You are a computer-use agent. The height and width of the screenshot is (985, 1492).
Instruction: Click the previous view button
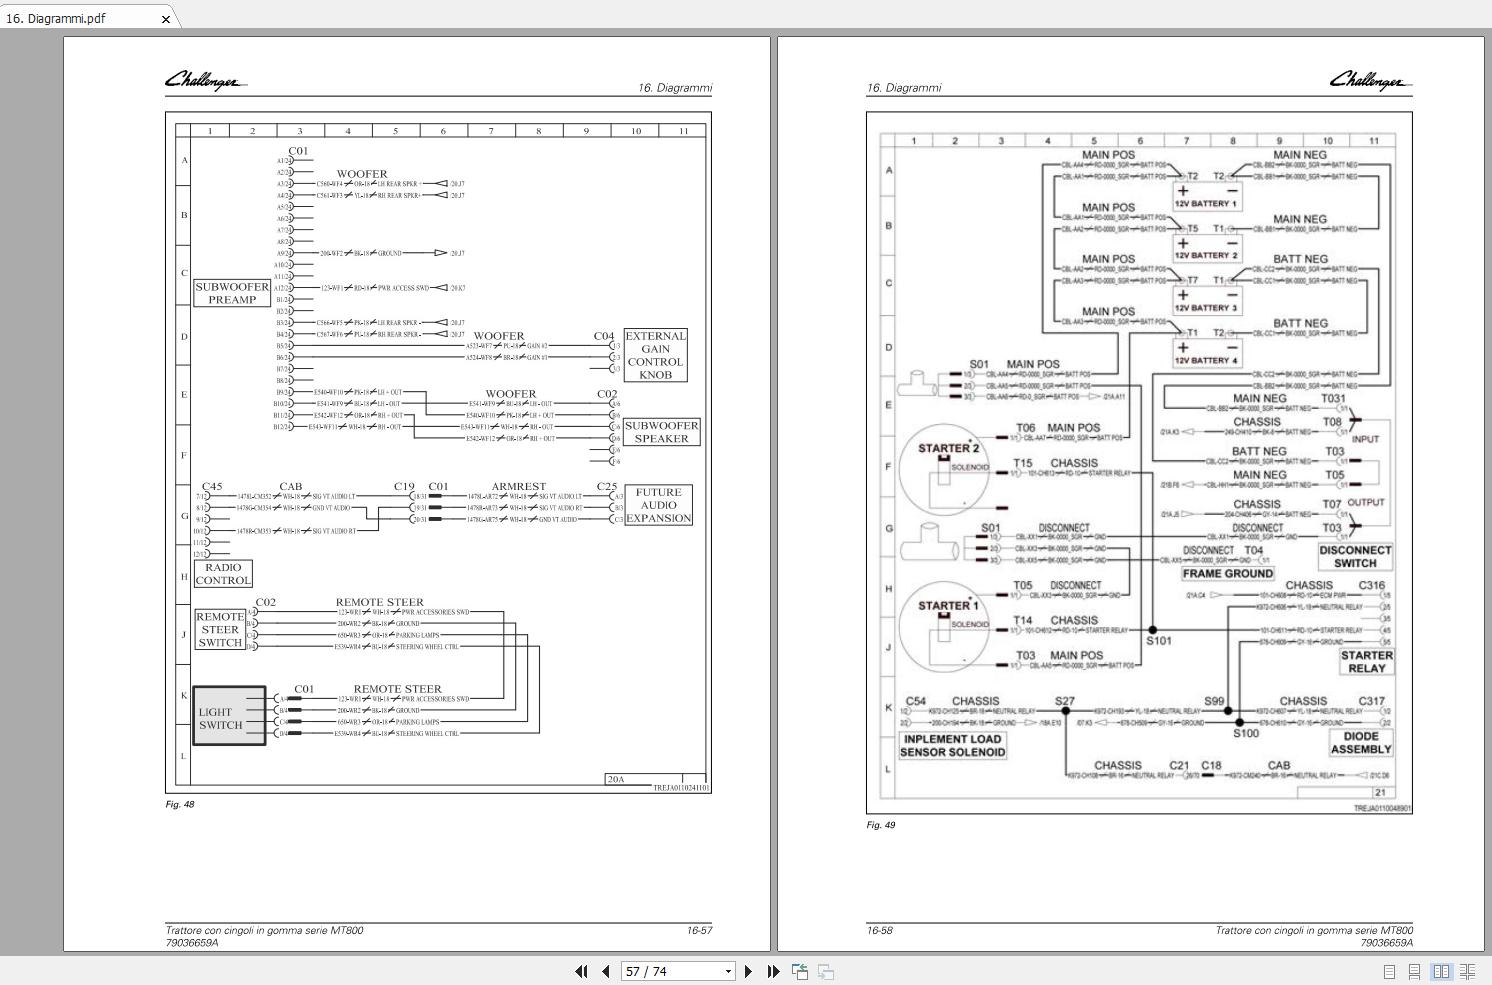pos(800,971)
